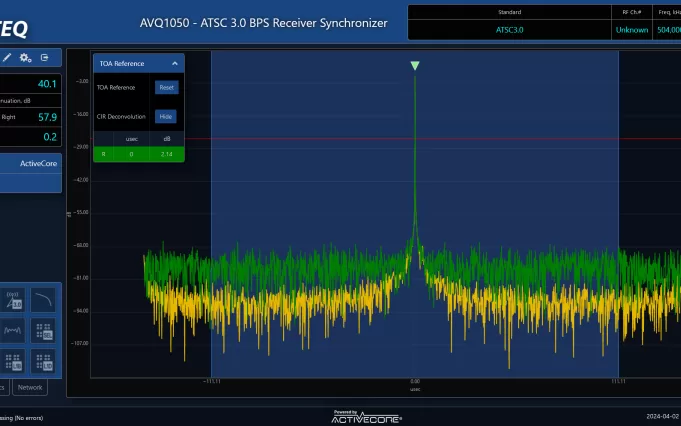Click the -107.00 y-axis label

click(x=80, y=343)
